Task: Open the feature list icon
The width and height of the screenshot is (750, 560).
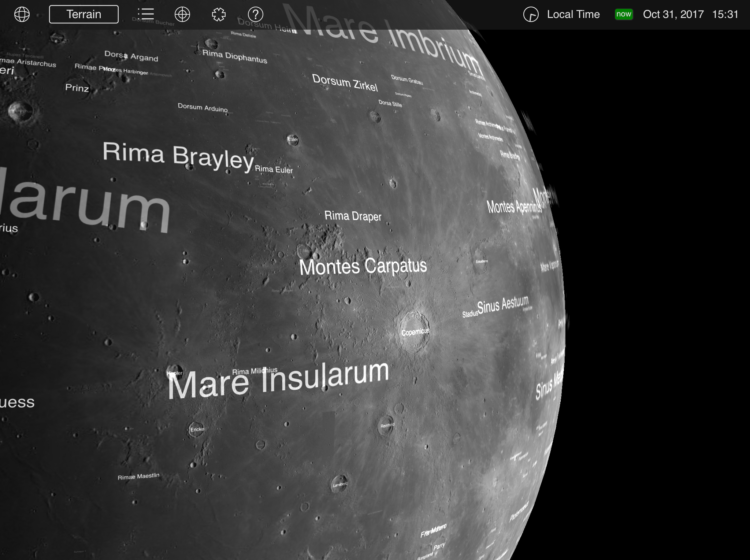Action: (x=145, y=14)
